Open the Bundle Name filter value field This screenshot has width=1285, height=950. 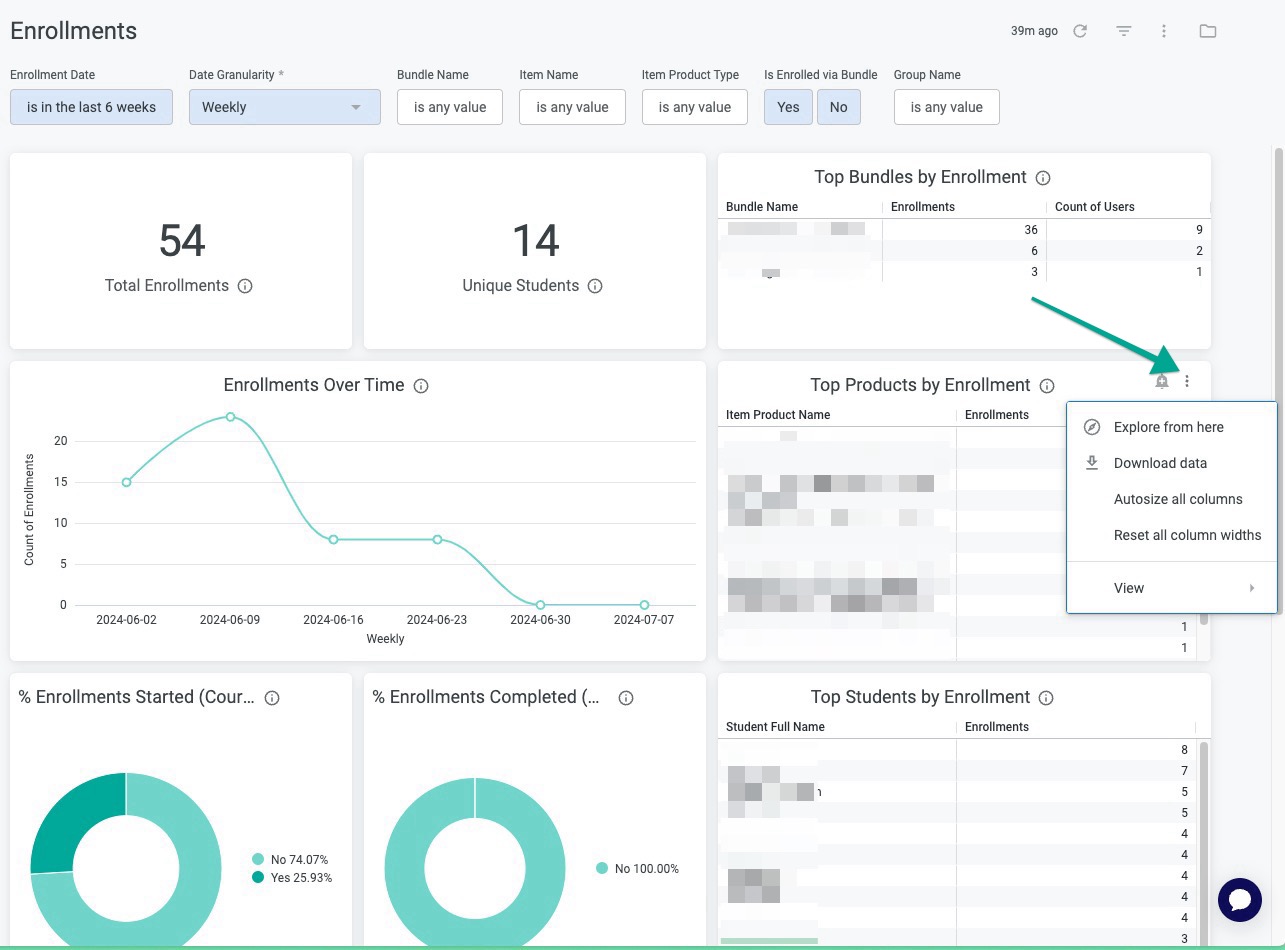(449, 106)
